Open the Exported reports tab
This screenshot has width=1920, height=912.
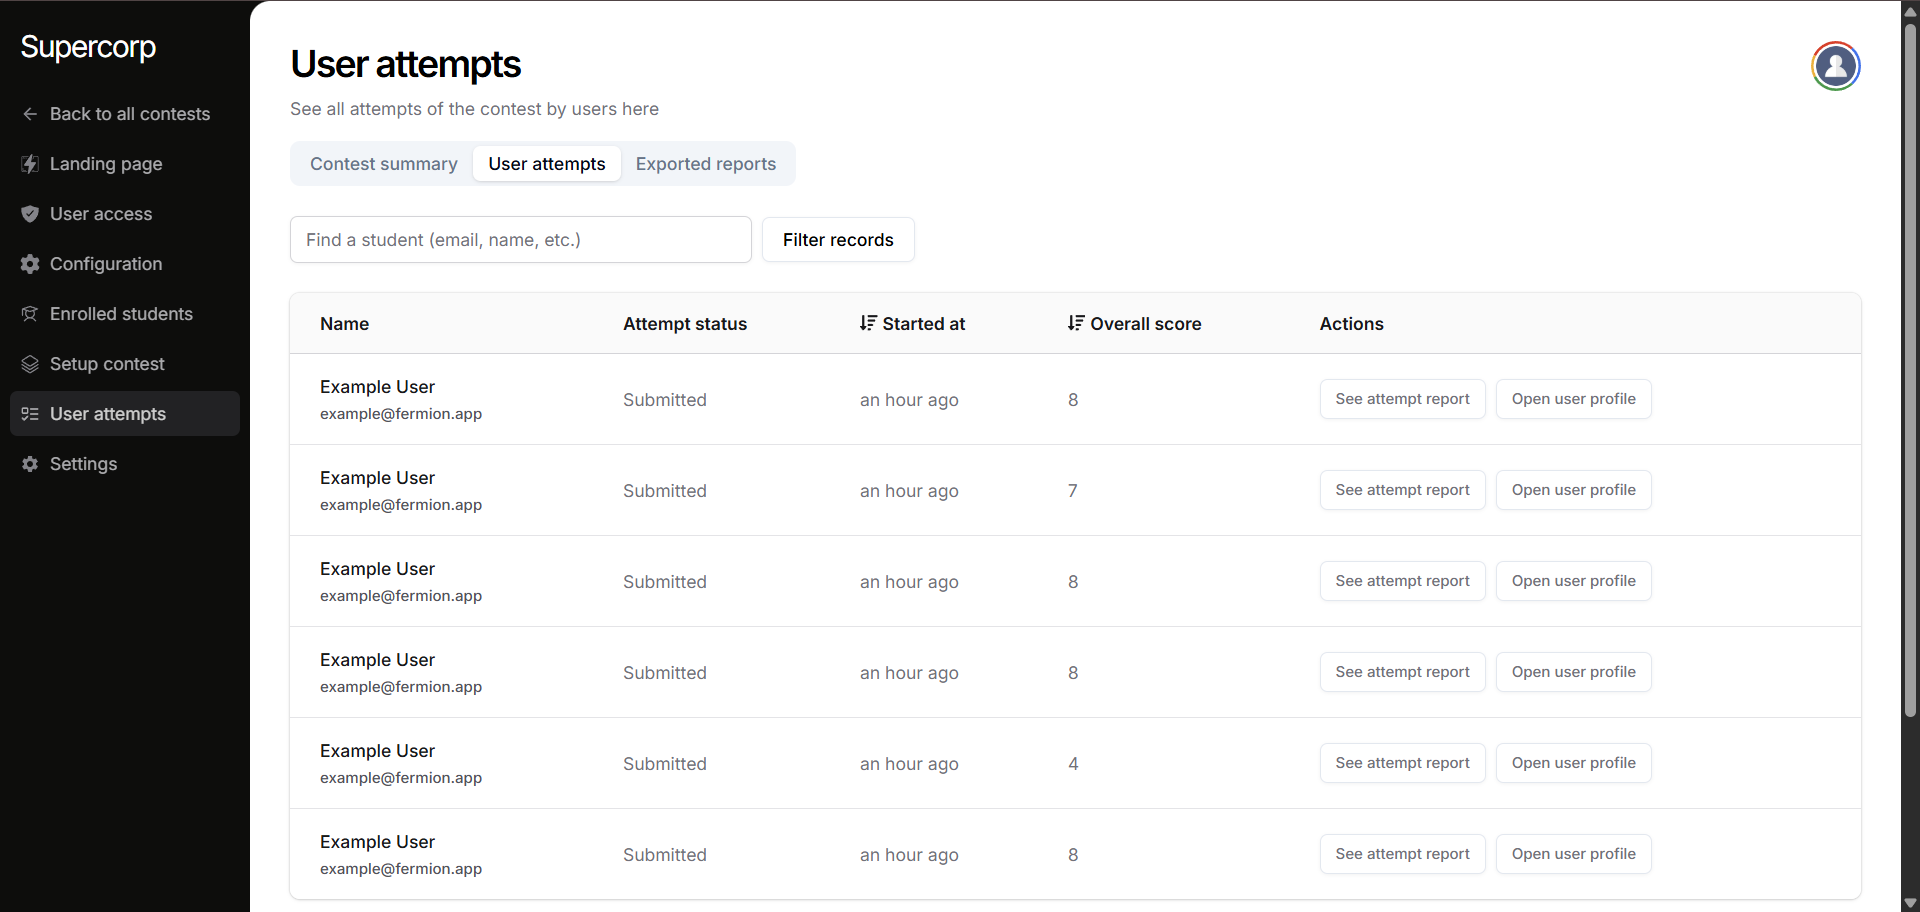(x=705, y=164)
